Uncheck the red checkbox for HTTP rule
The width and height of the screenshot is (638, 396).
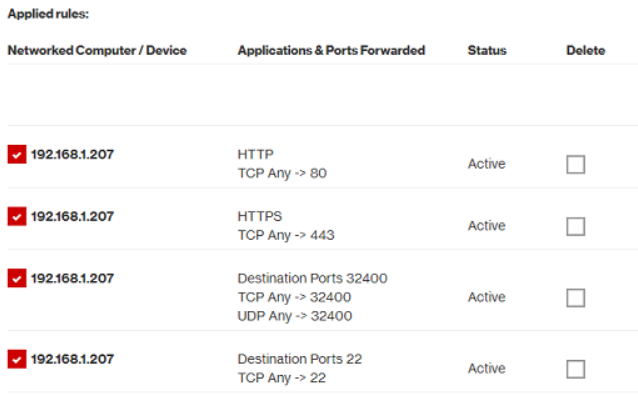17,154
